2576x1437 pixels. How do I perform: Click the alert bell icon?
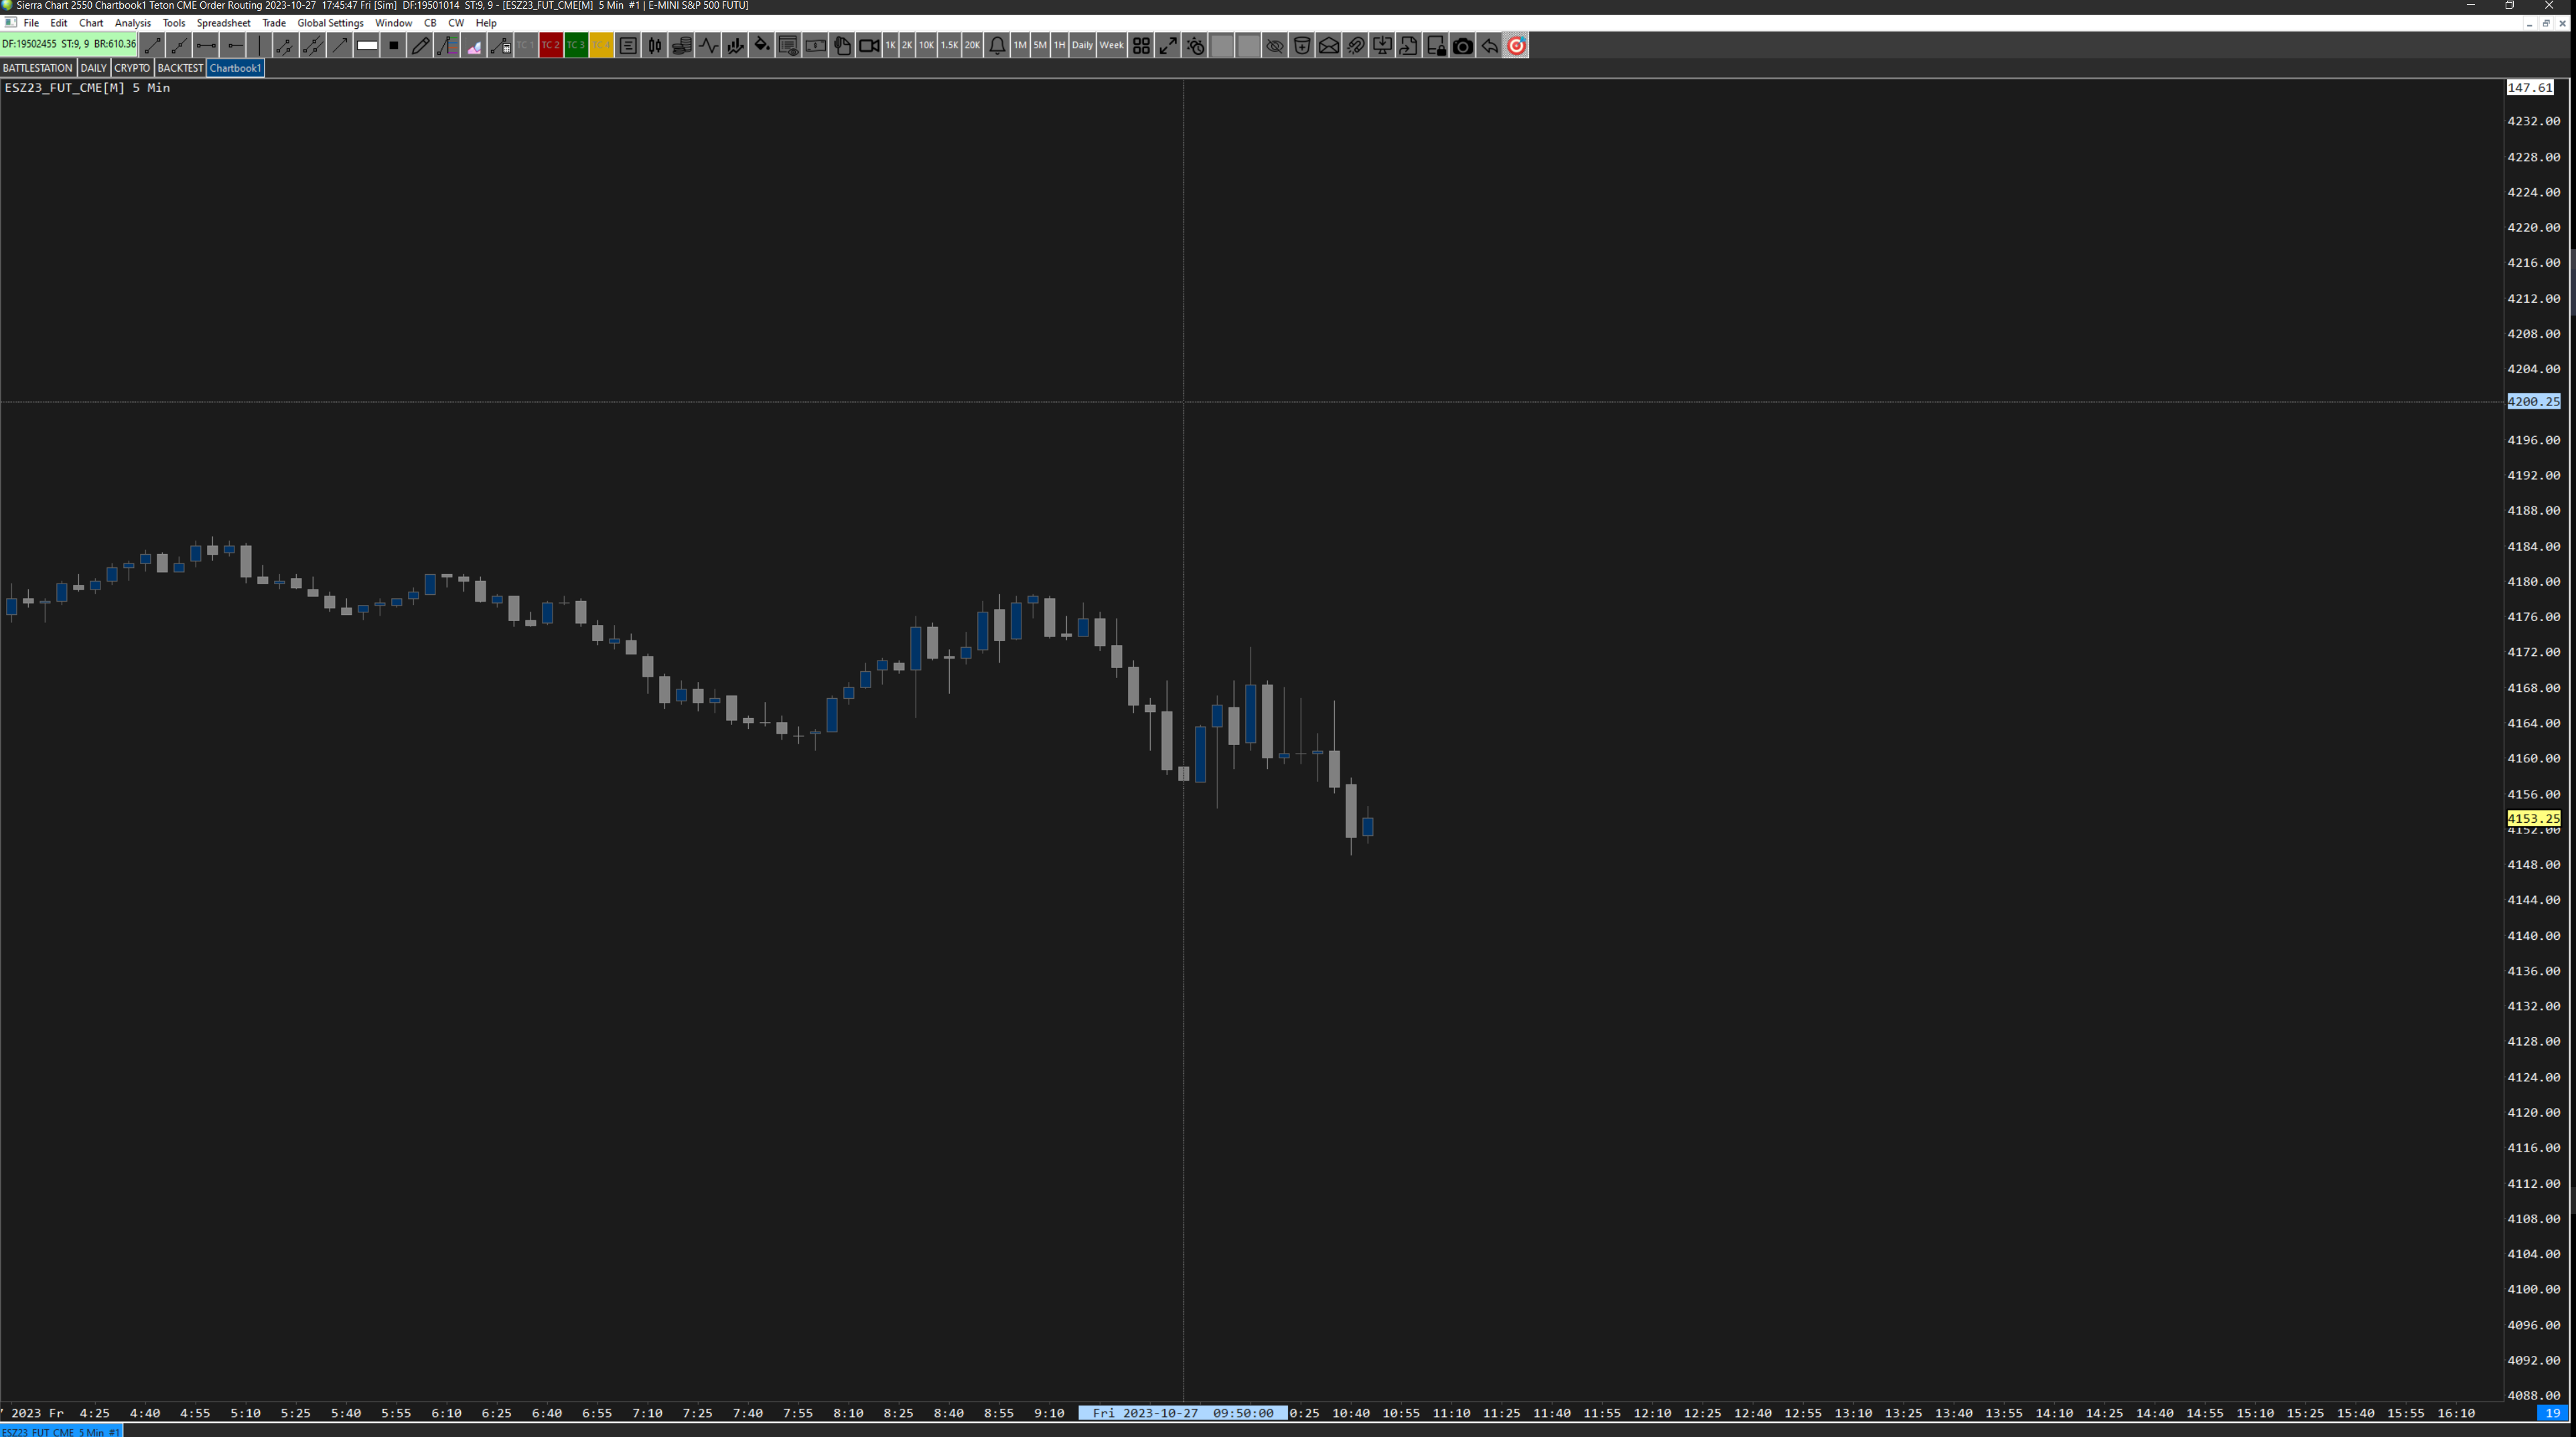pos(997,45)
